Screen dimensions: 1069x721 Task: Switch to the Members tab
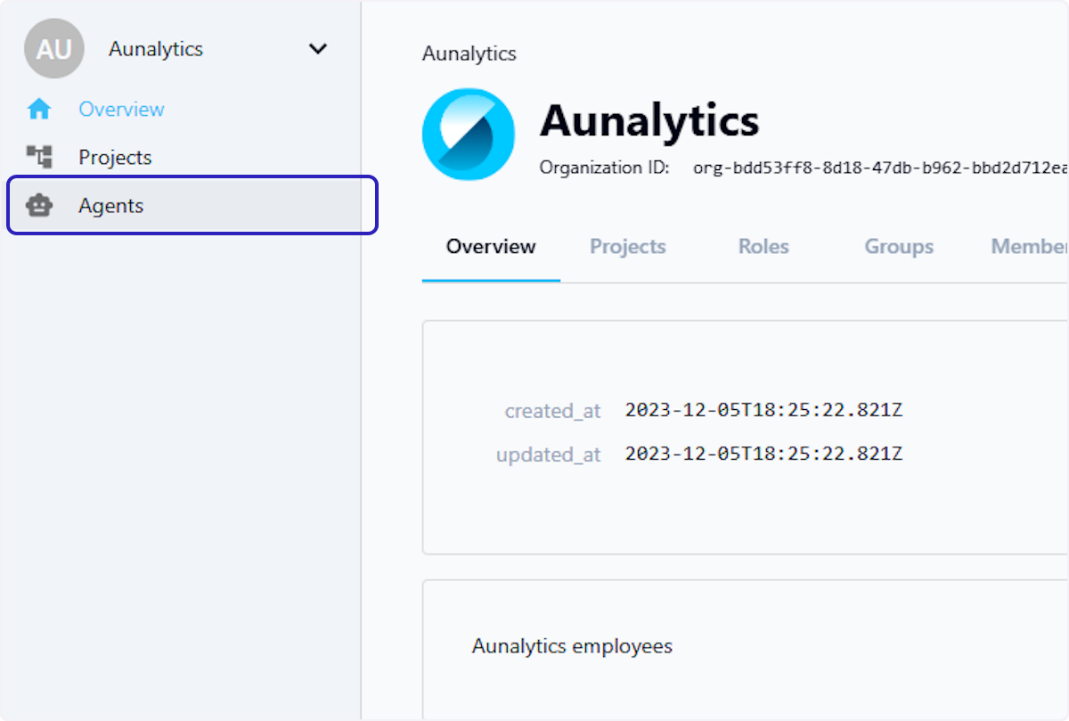coord(1029,247)
